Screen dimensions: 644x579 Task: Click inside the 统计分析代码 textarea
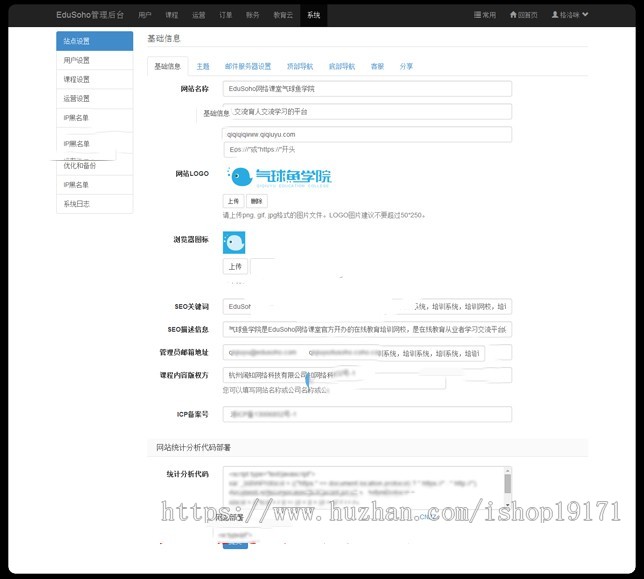363,487
